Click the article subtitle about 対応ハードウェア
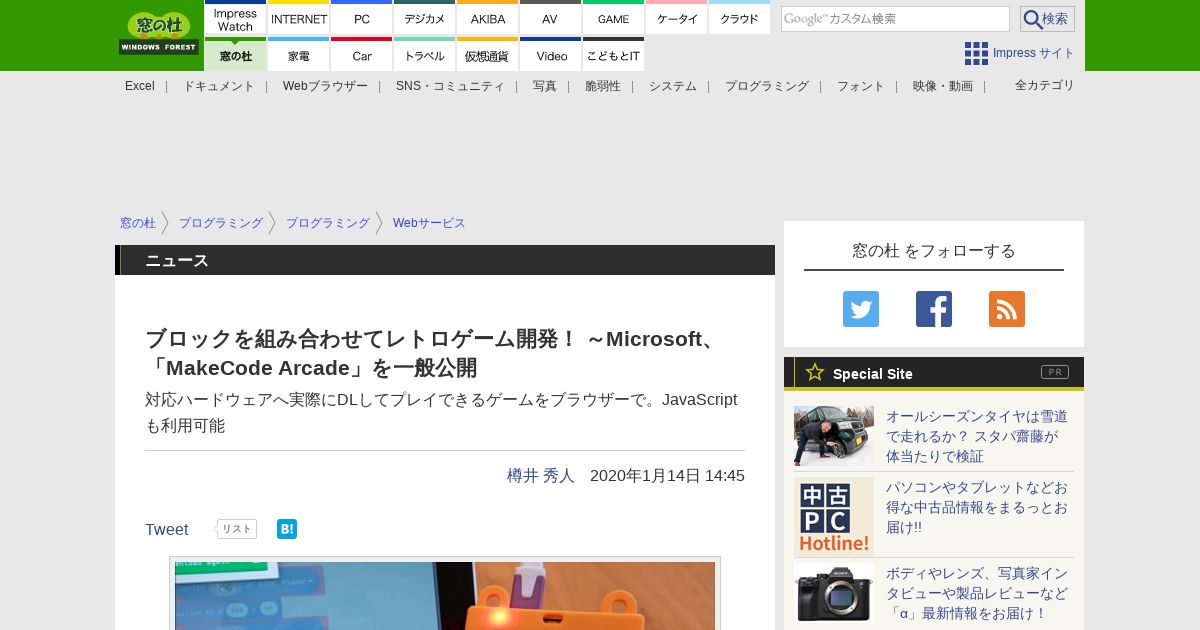The height and width of the screenshot is (630, 1200). click(x=441, y=412)
